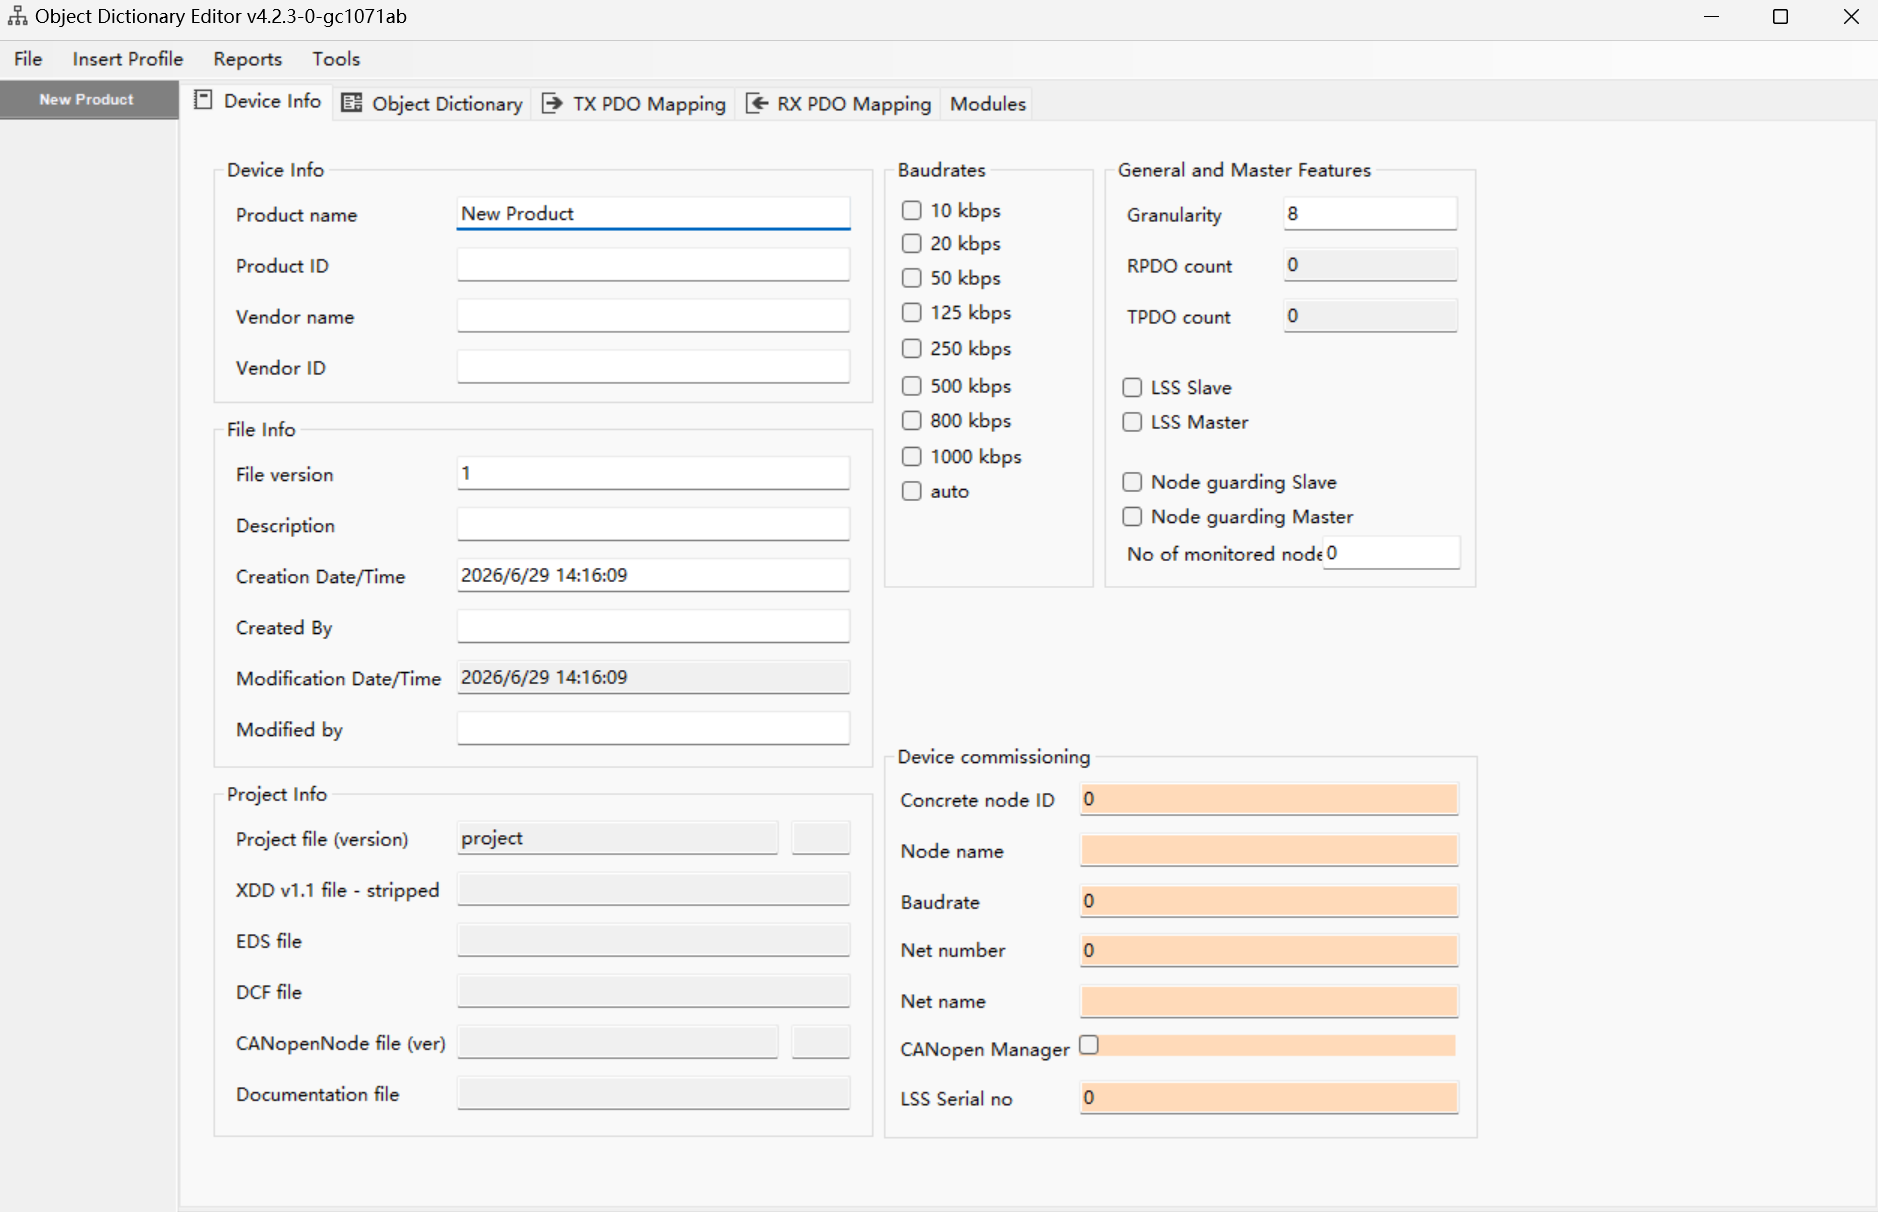Click the TX PDO Mapping arrow icon
The width and height of the screenshot is (1878, 1212).
(552, 103)
